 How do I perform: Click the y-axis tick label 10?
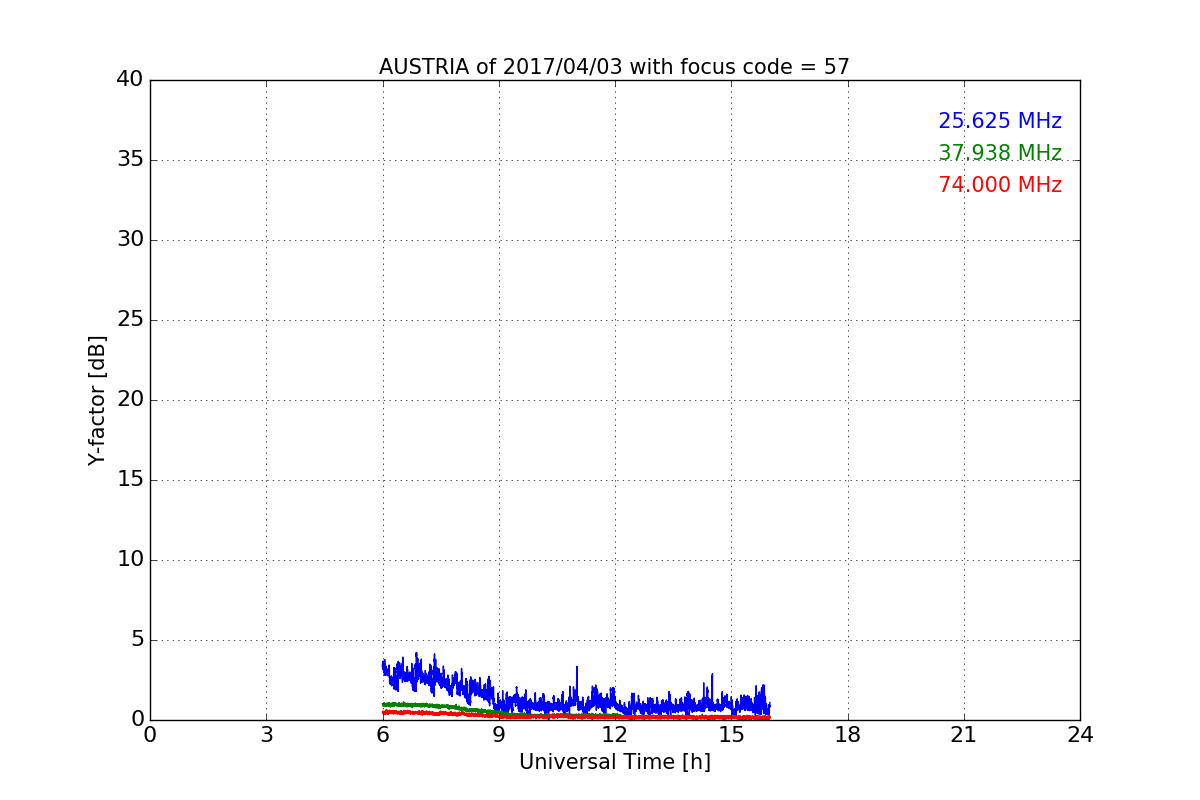(130, 560)
